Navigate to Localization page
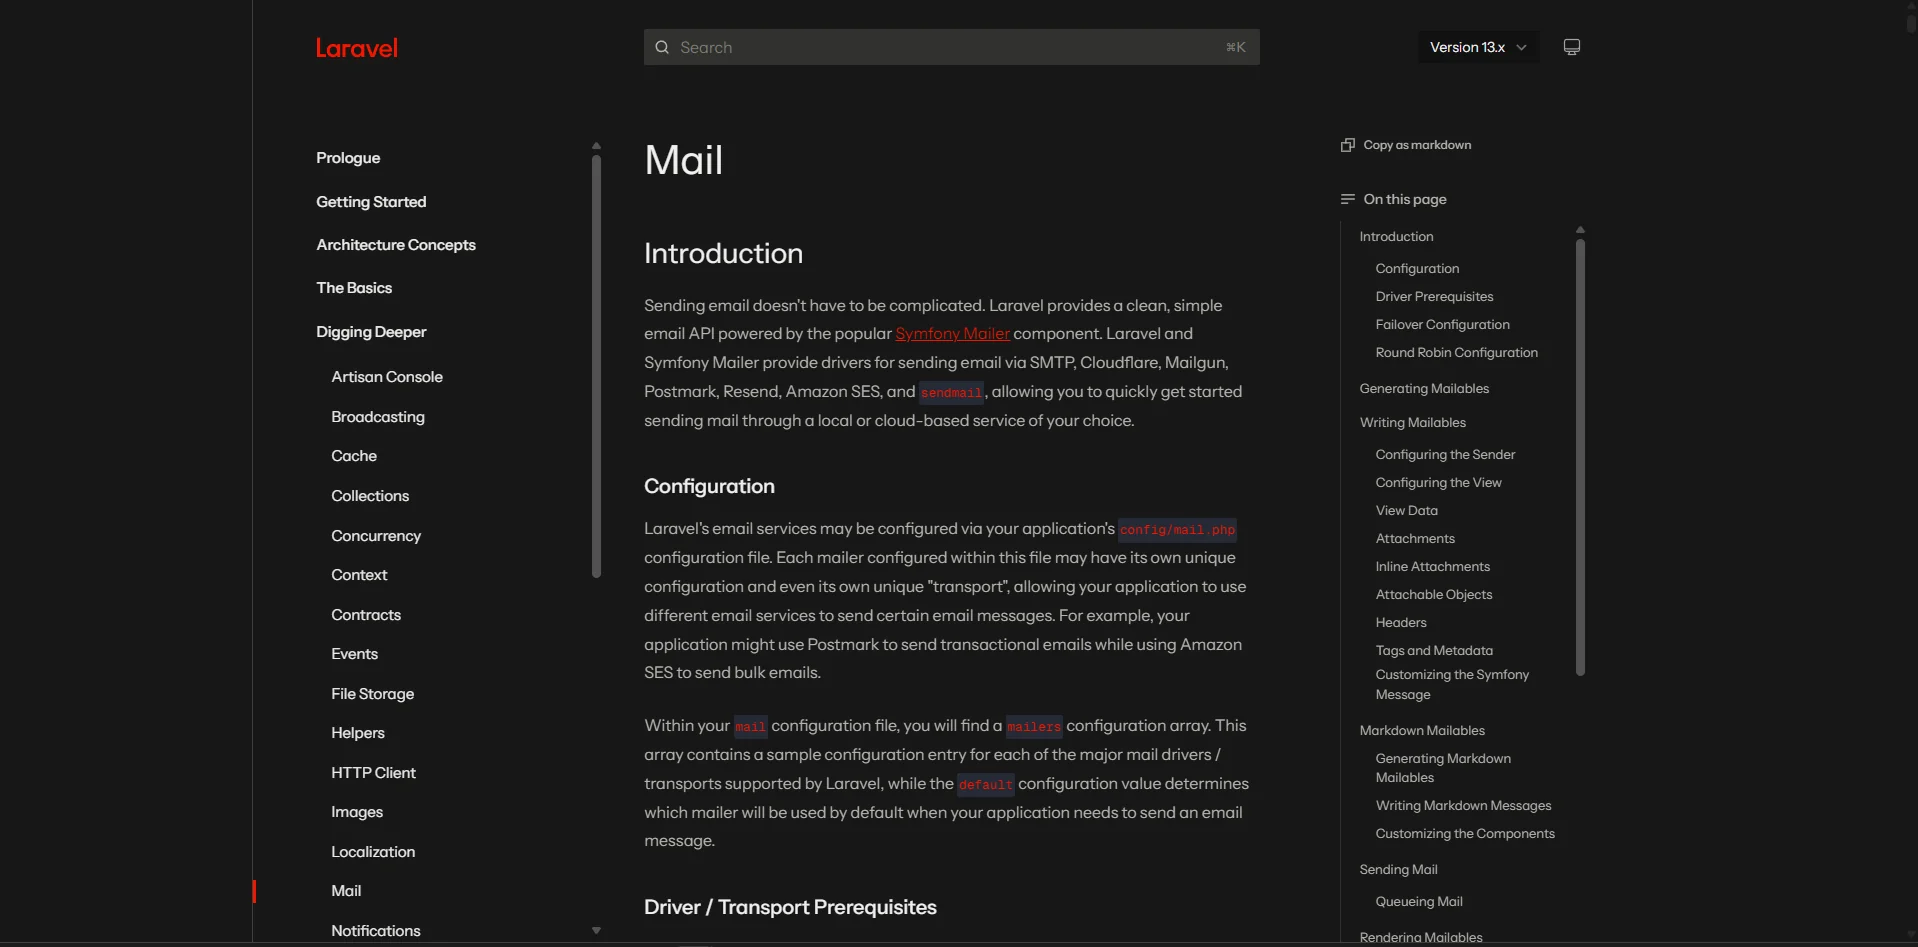Screen dimensions: 1918x947 pos(373,852)
